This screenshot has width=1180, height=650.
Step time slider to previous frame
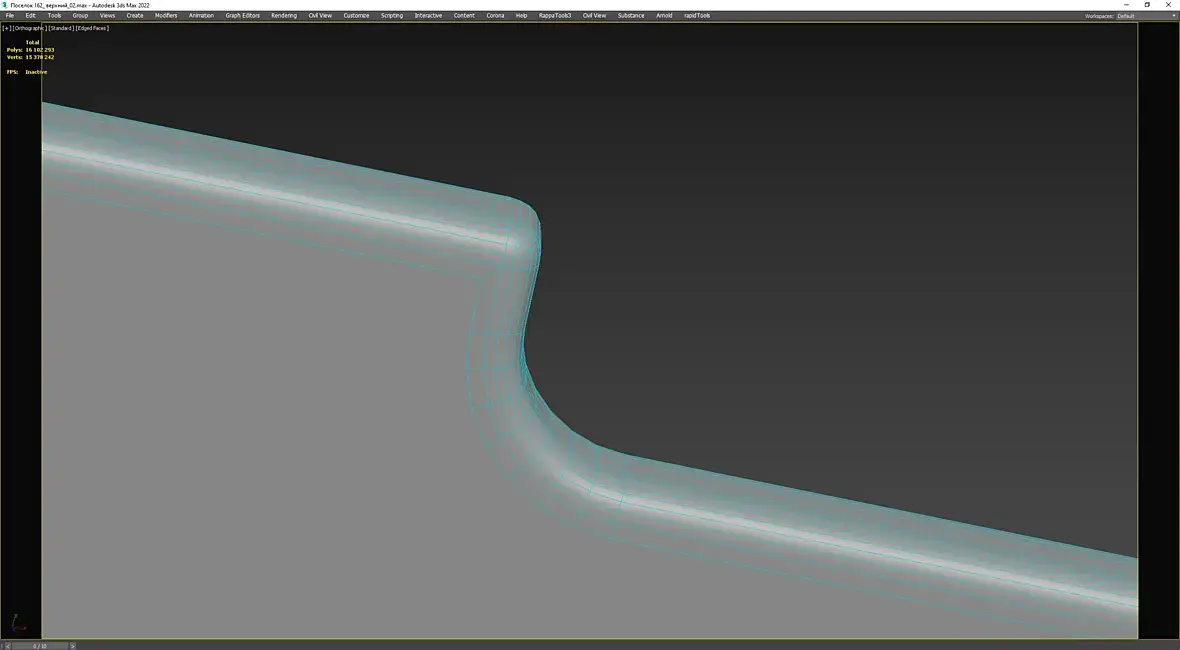[7, 645]
